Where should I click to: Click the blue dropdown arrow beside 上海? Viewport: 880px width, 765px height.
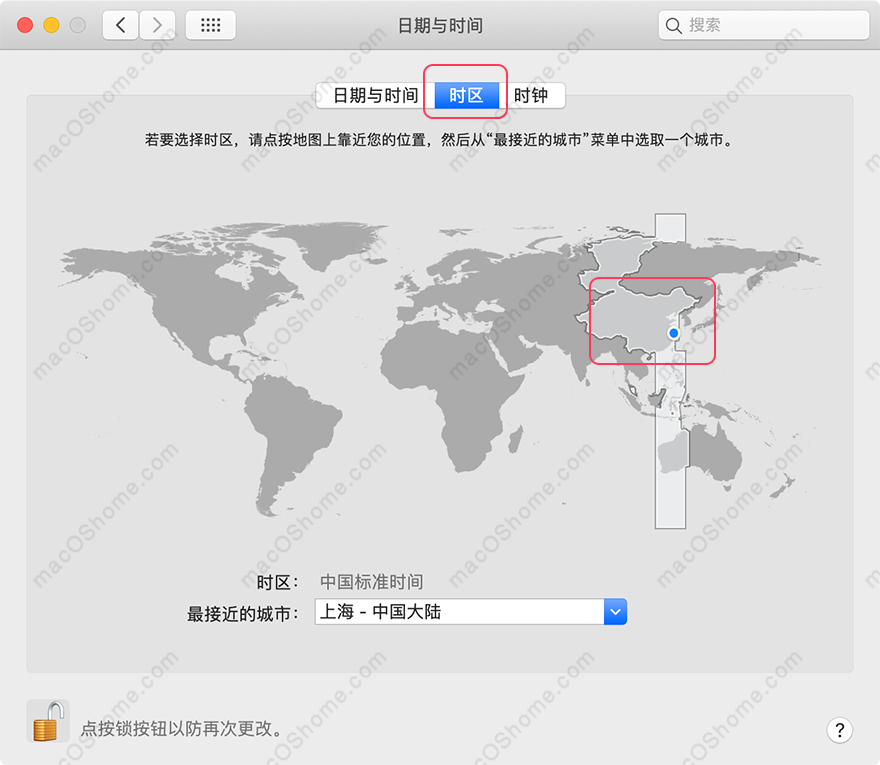[x=615, y=612]
